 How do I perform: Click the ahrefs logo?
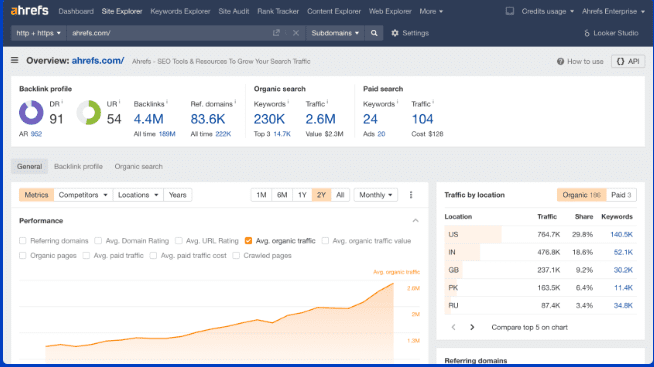[29, 10]
